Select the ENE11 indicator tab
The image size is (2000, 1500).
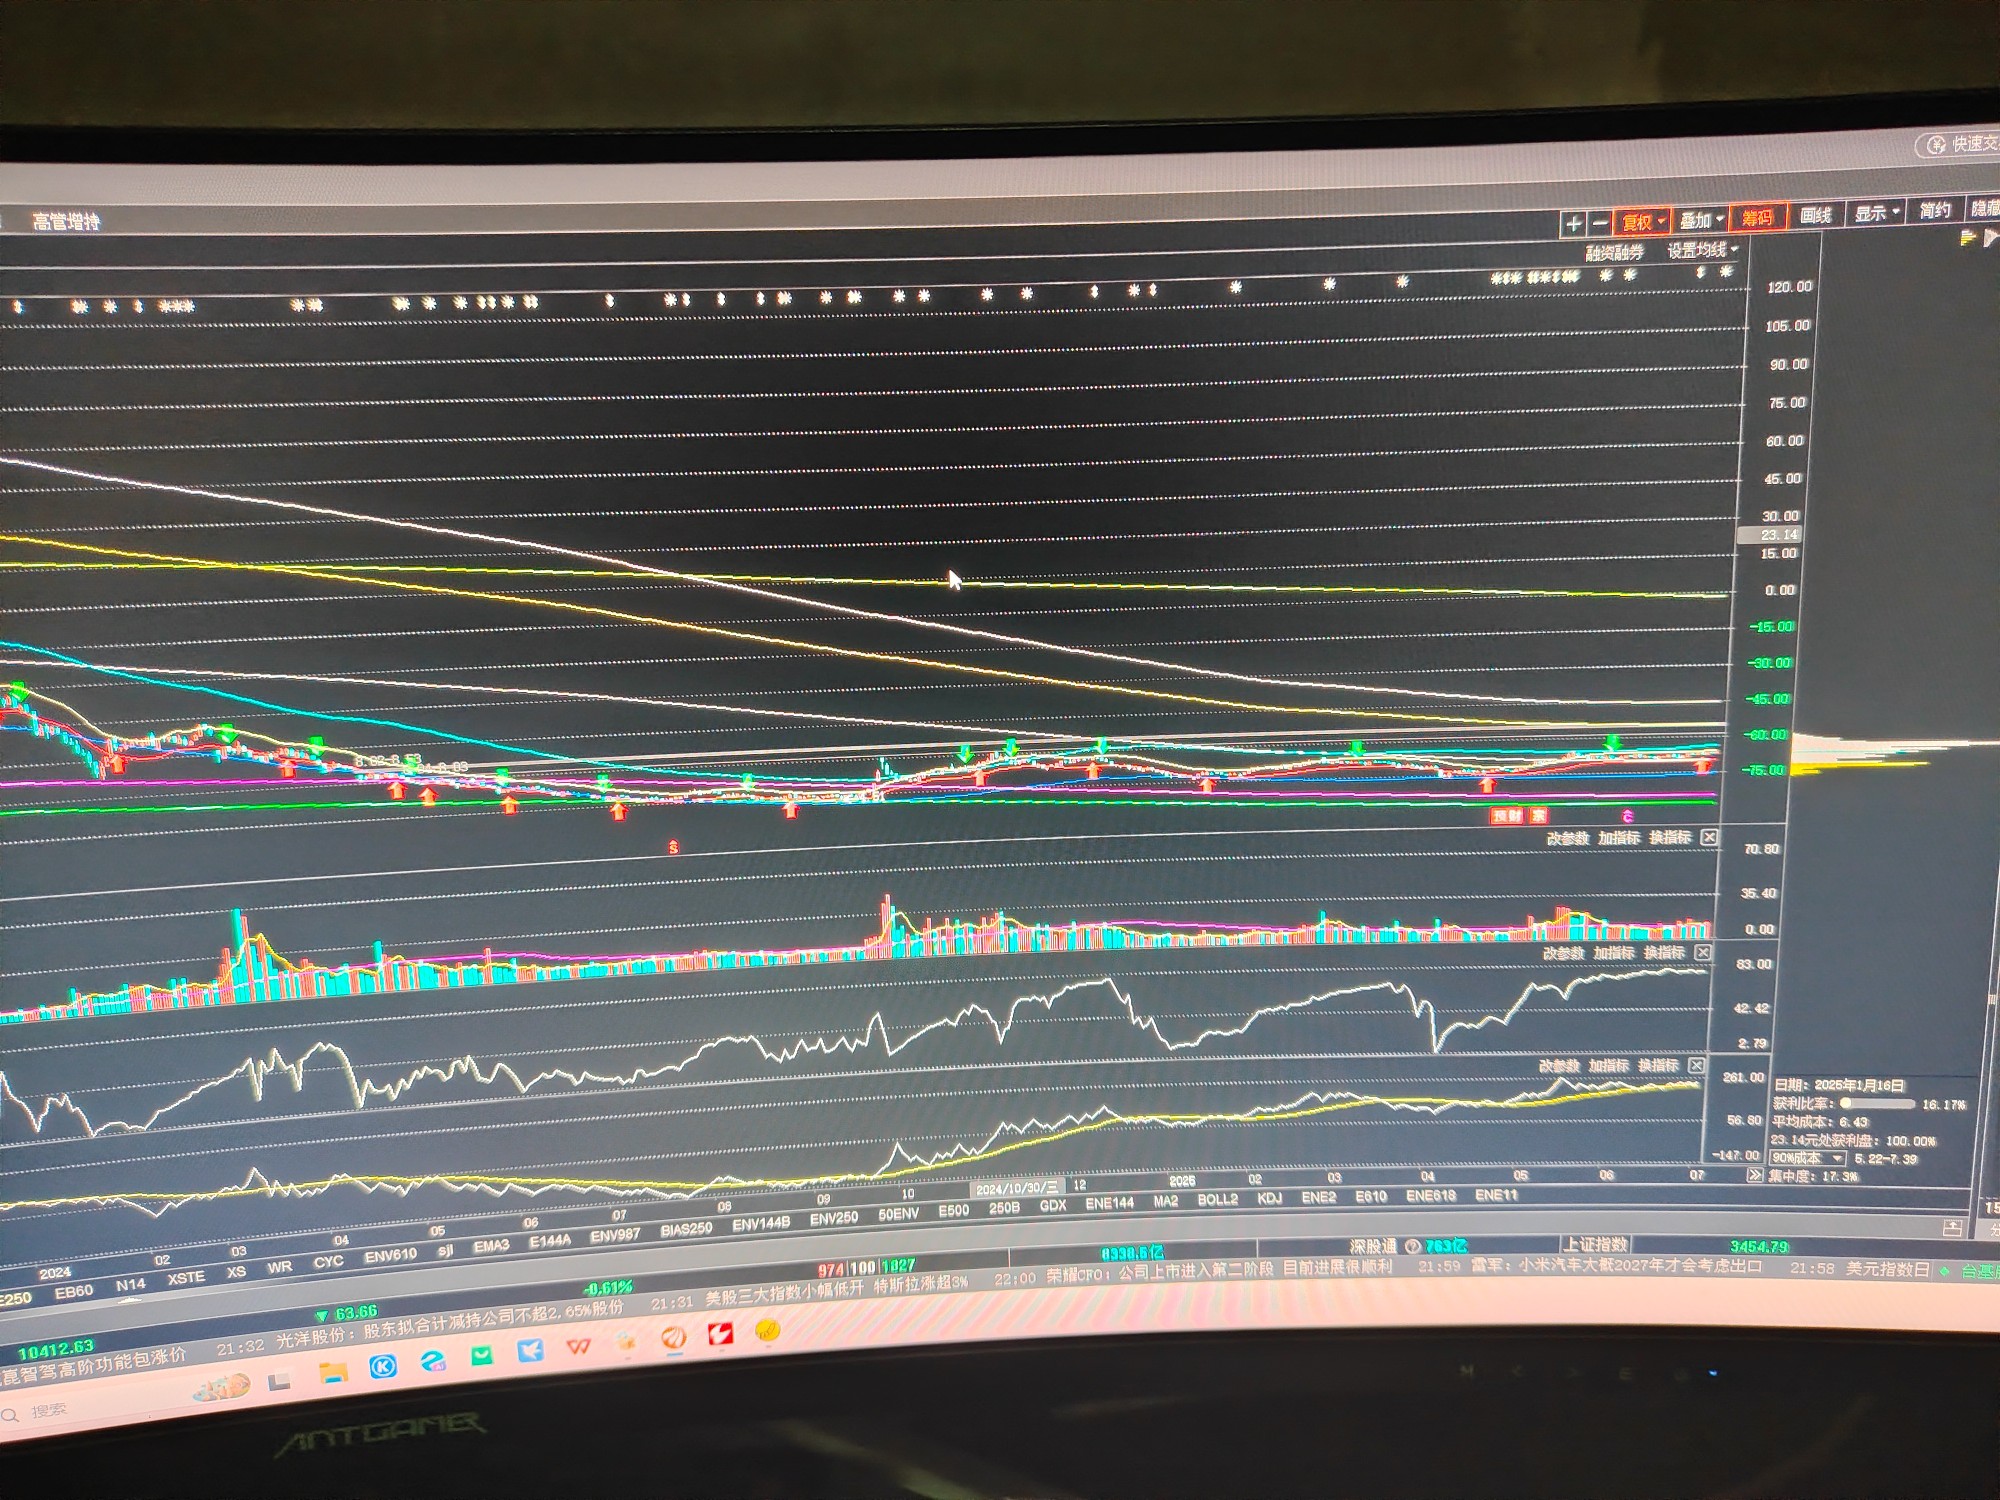click(x=1496, y=1194)
